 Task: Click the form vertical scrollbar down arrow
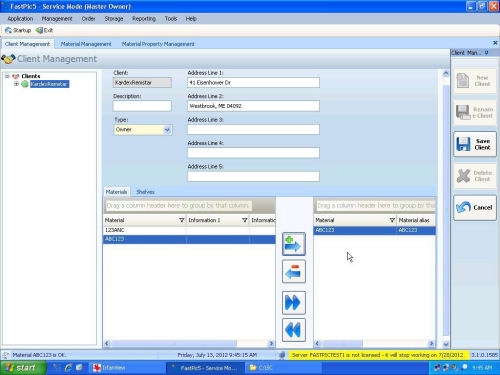pos(446,344)
